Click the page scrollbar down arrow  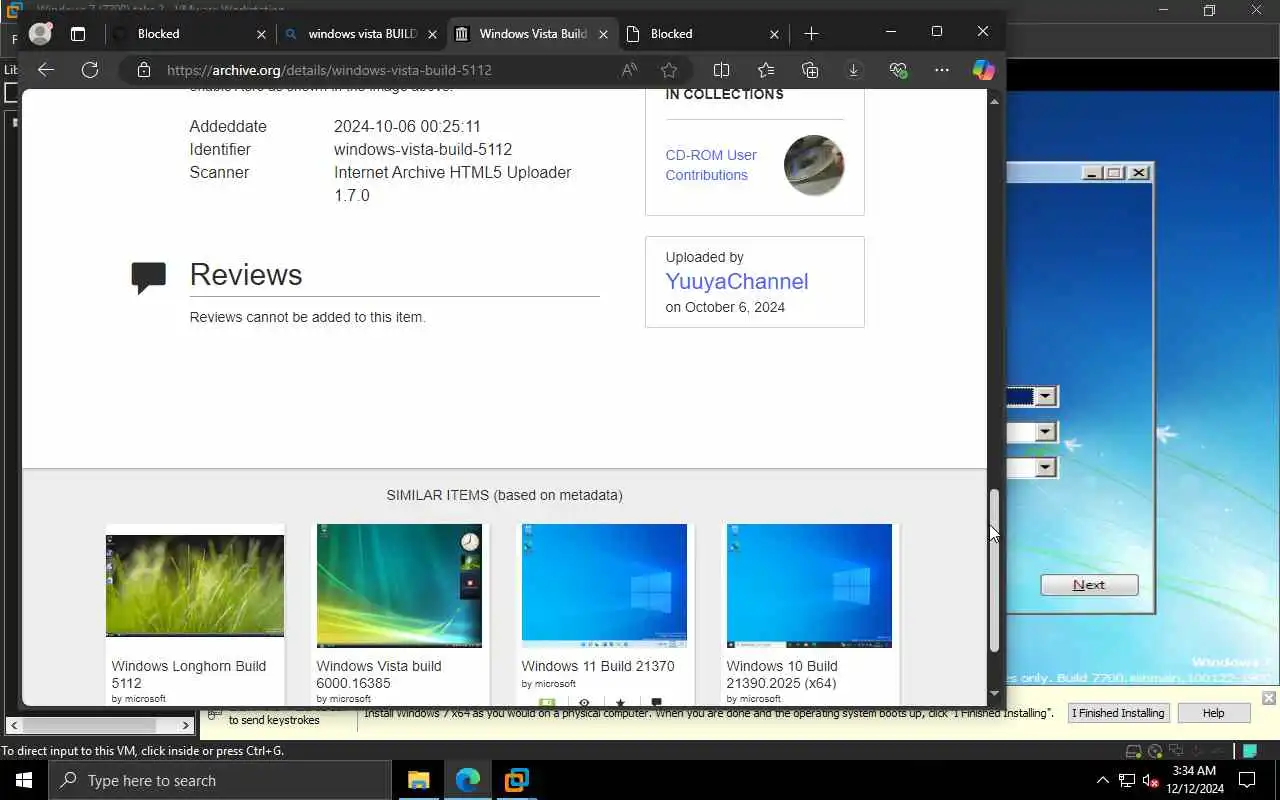pyautogui.click(x=994, y=693)
